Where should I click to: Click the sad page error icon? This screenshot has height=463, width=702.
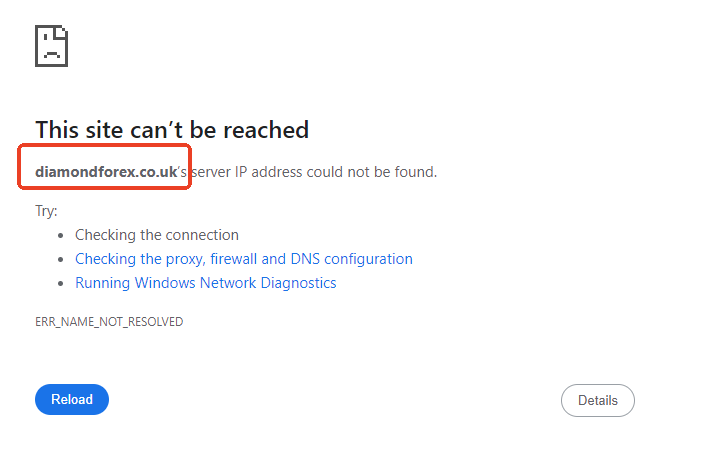click(51, 45)
